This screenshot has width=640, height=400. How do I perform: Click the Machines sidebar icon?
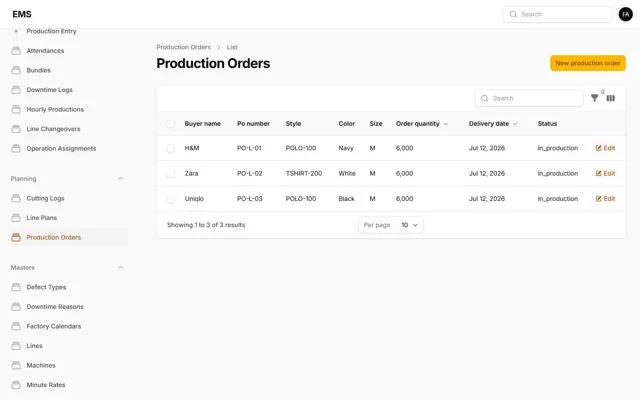(16, 366)
